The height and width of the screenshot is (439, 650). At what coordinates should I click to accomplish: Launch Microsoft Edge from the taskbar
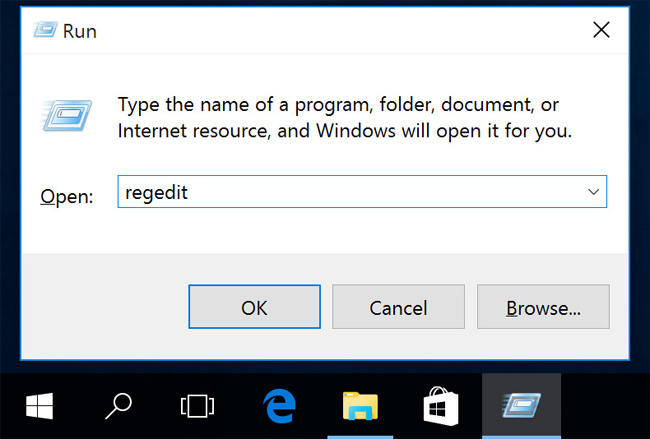click(279, 405)
